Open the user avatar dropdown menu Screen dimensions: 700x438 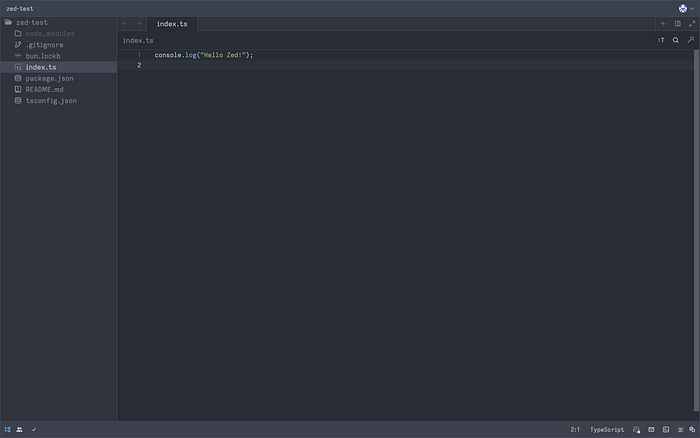point(686,8)
